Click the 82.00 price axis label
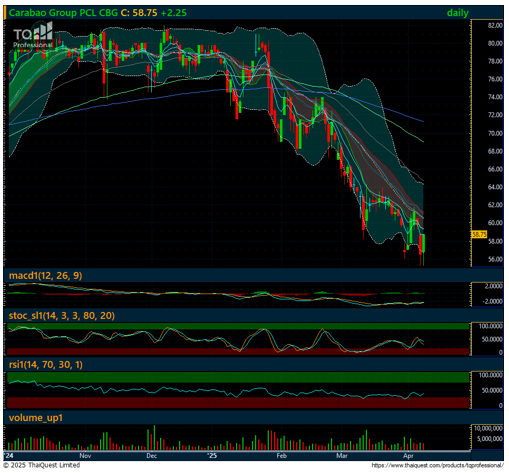The image size is (509, 473). pos(495,26)
